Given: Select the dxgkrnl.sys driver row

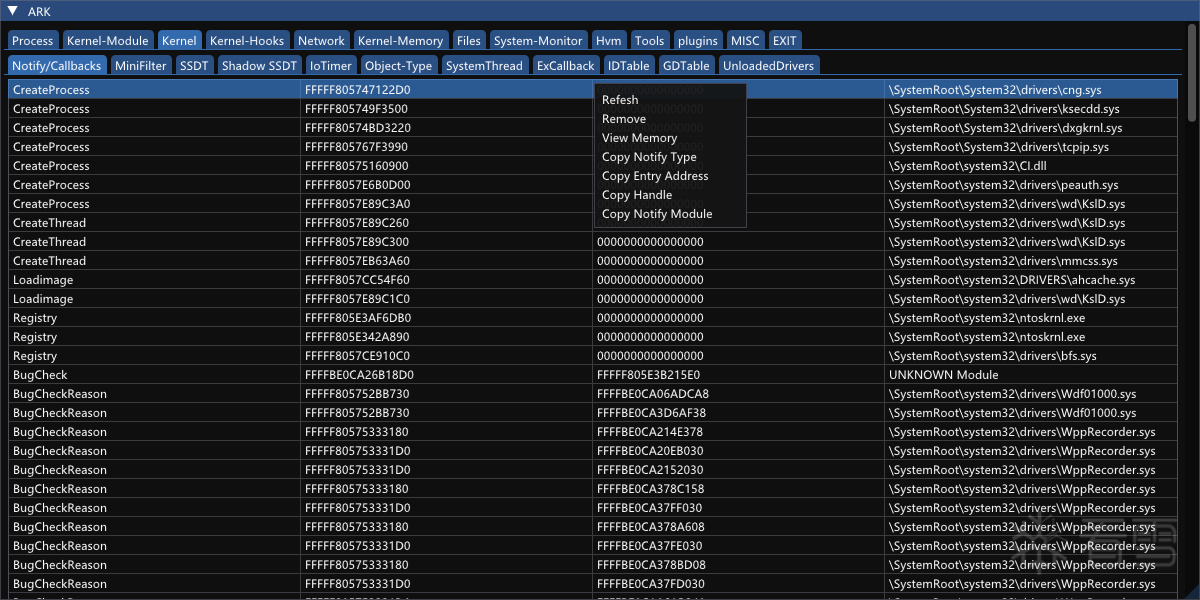Looking at the screenshot, I should (593, 128).
